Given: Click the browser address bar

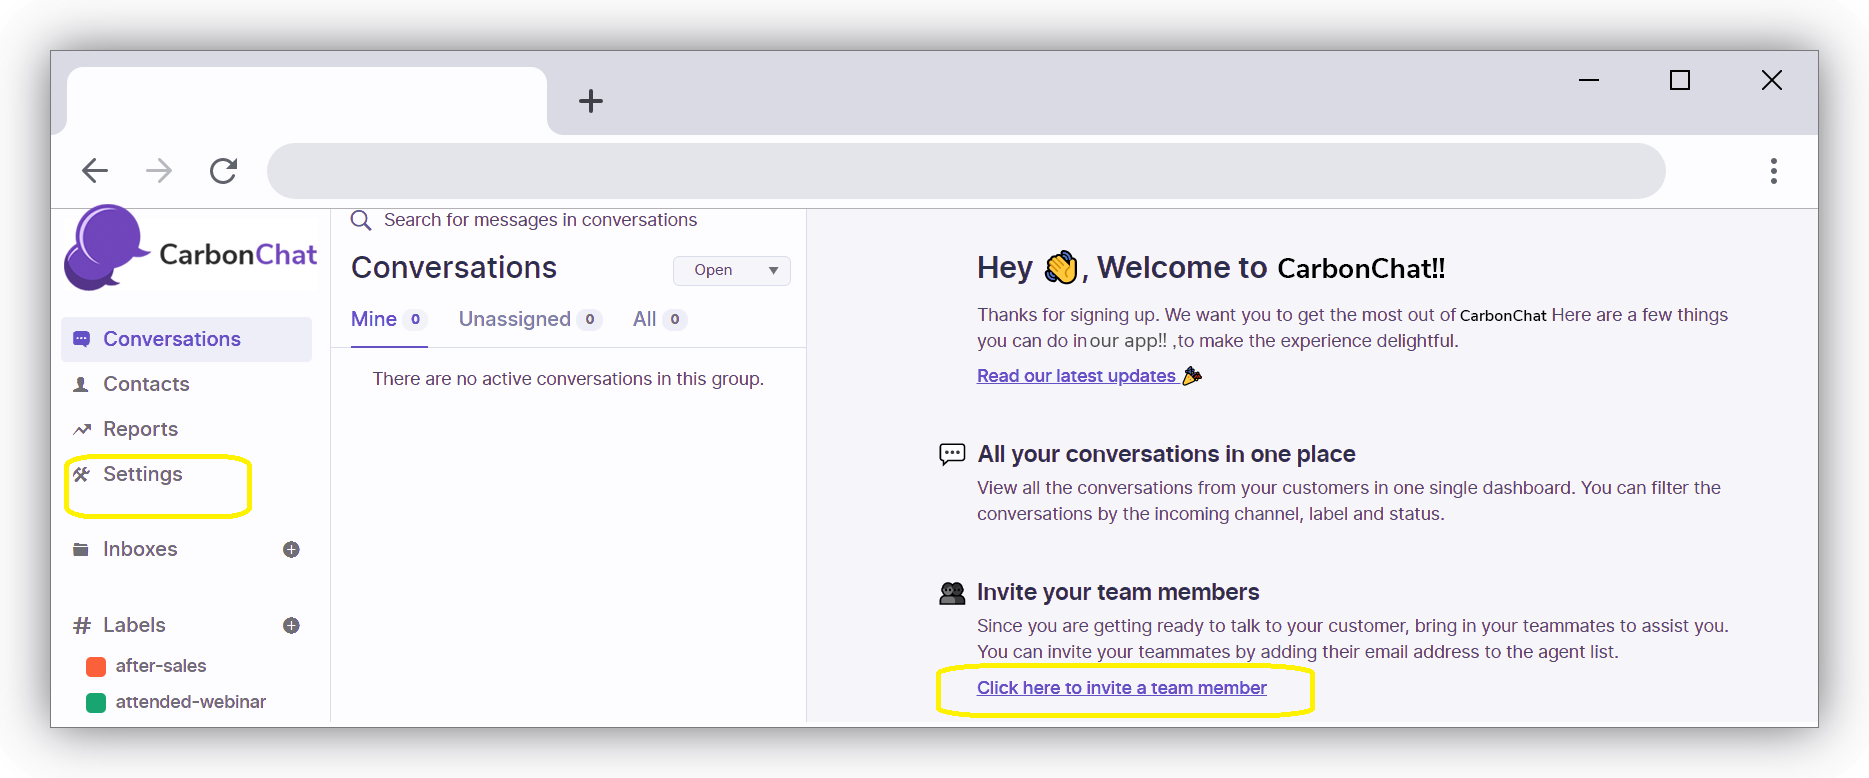Looking at the screenshot, I should pyautogui.click(x=965, y=171).
